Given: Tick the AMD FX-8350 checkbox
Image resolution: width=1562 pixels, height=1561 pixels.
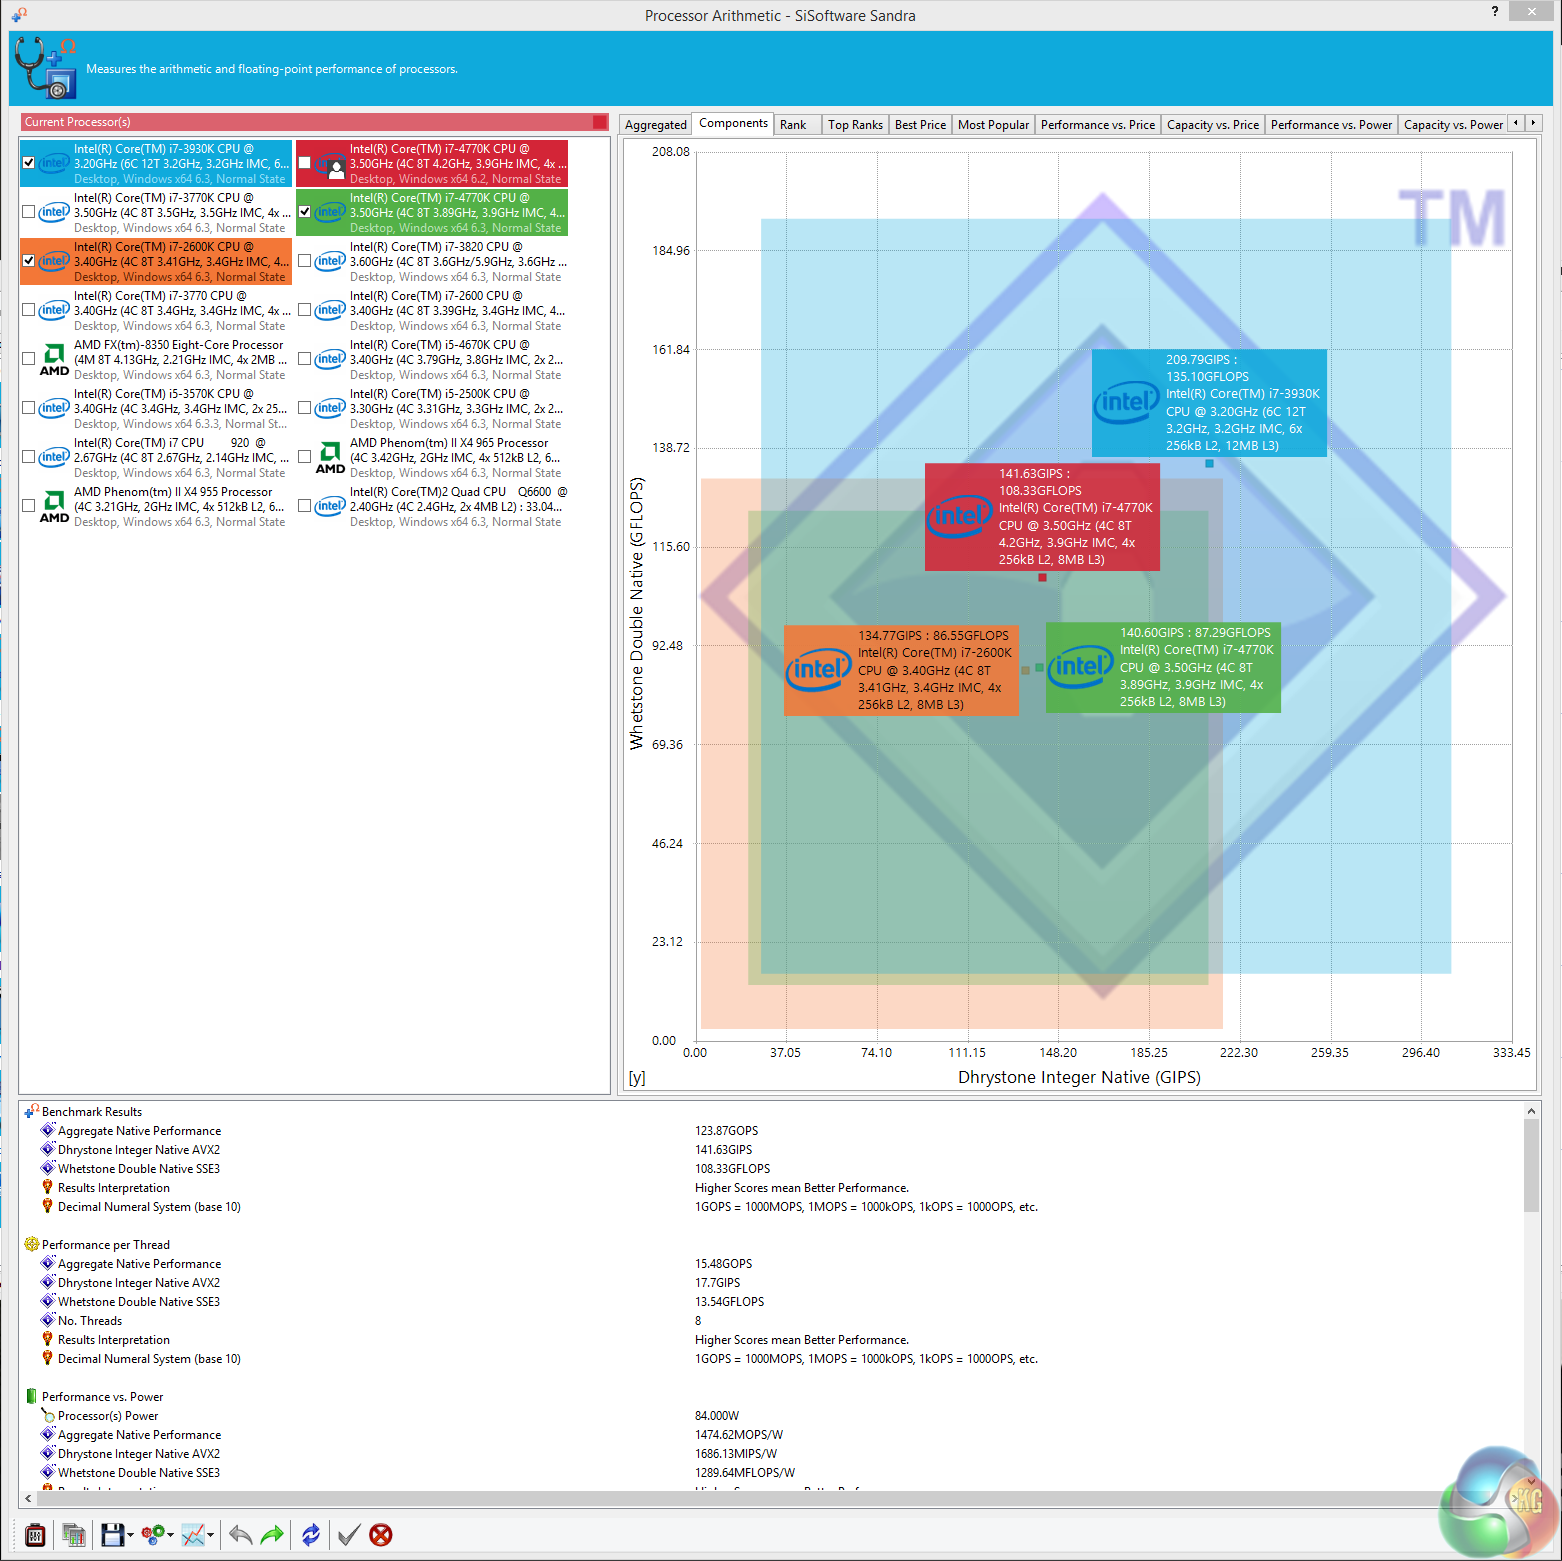Looking at the screenshot, I should click(29, 359).
